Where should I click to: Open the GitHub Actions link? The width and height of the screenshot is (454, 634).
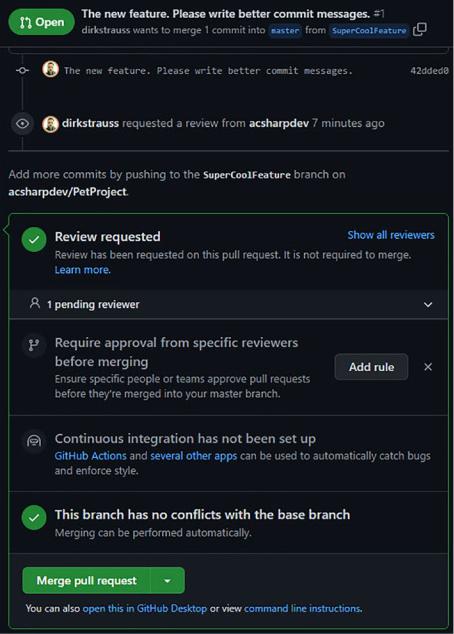click(x=91, y=456)
